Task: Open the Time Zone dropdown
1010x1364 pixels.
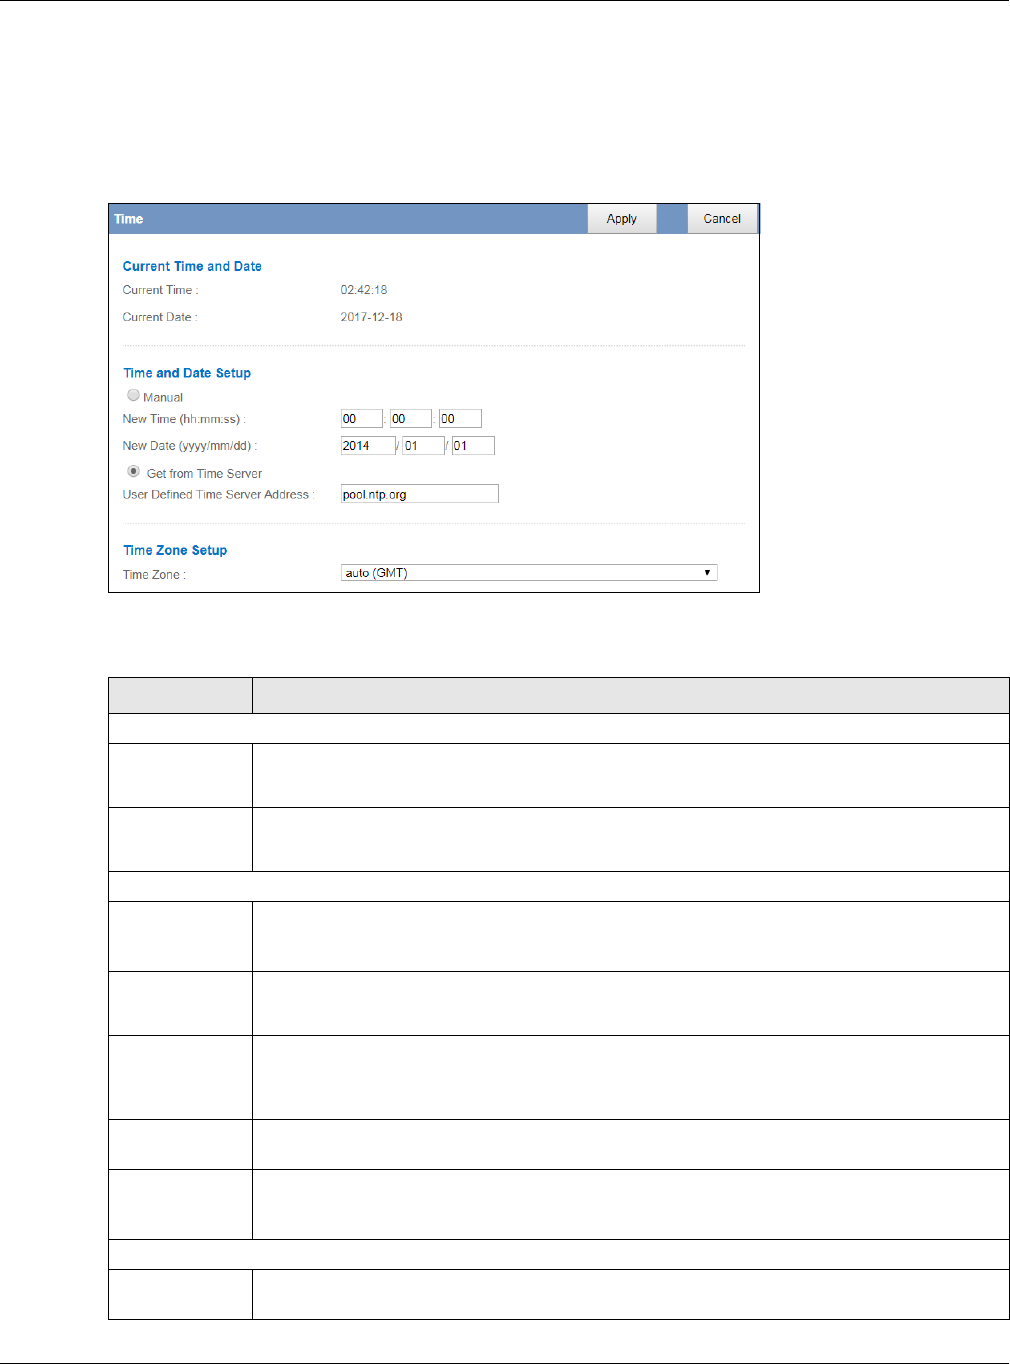Action: pyautogui.click(x=529, y=573)
